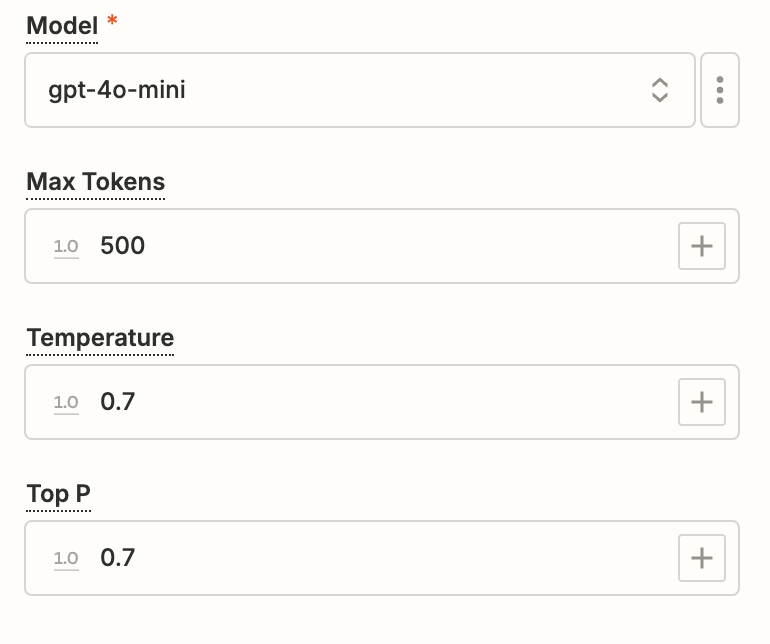Click the Temperature number type icon

[66, 402]
